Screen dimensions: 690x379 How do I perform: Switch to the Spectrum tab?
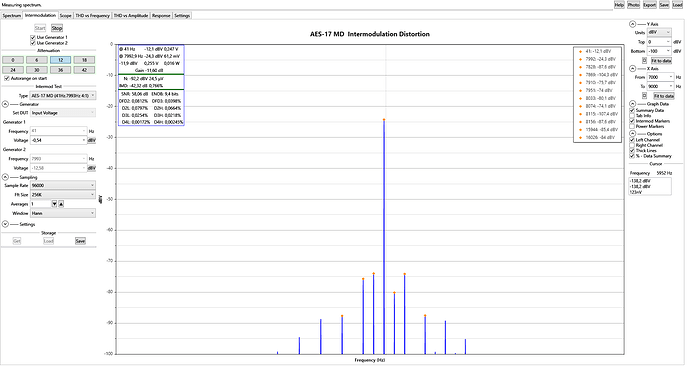[x=12, y=15]
